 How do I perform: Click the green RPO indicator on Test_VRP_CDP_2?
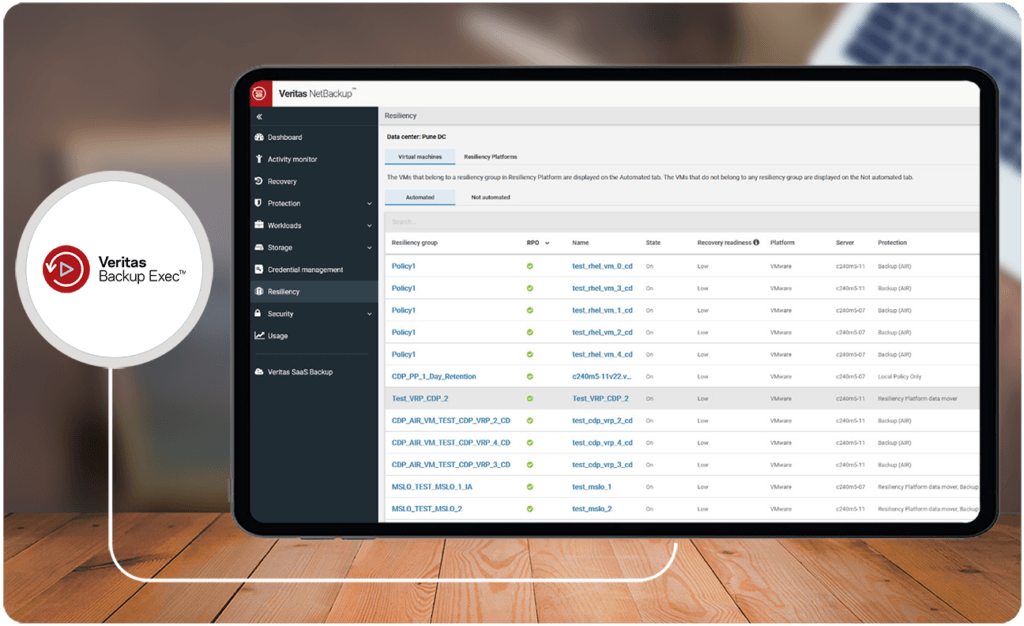[x=531, y=398]
